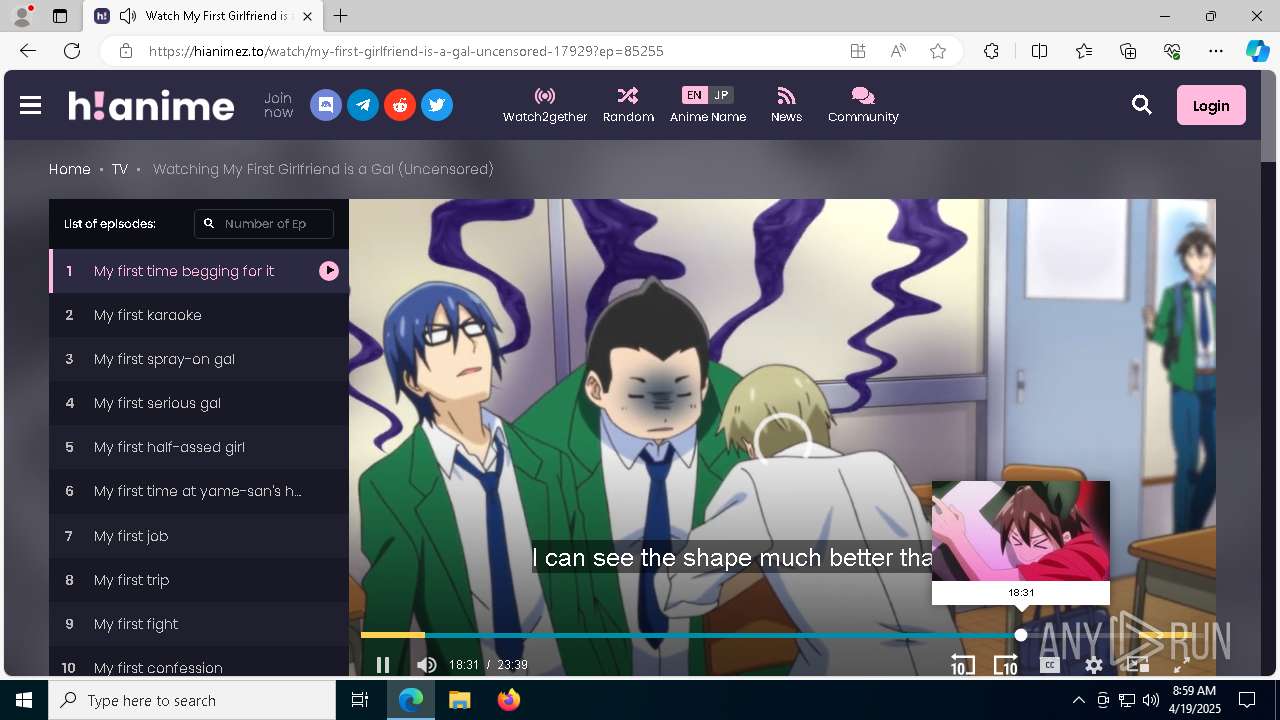Open browser Collections
Screen dimensions: 1280x720
tap(1128, 51)
